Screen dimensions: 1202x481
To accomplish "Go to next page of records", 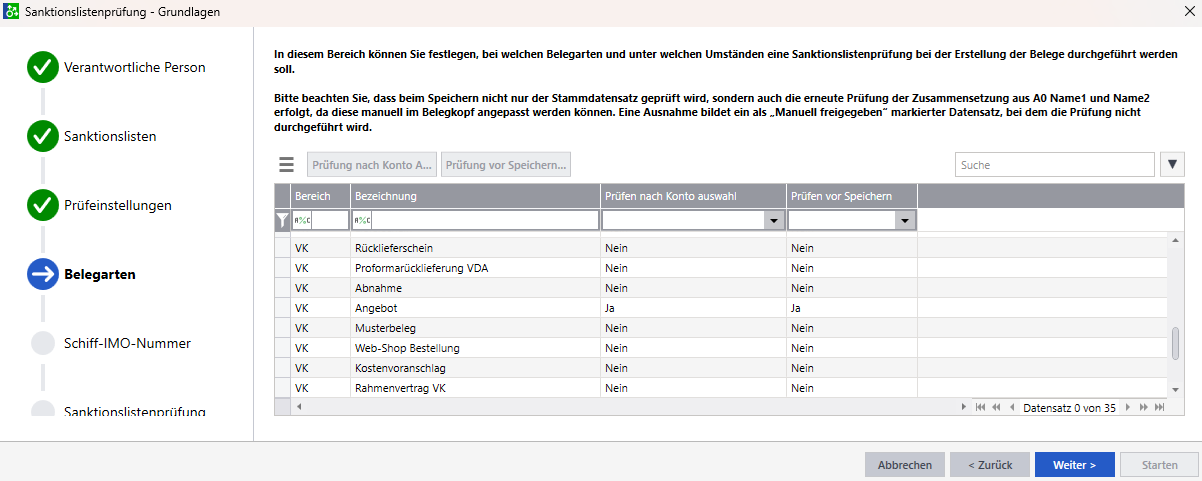I will (x=1144, y=407).
